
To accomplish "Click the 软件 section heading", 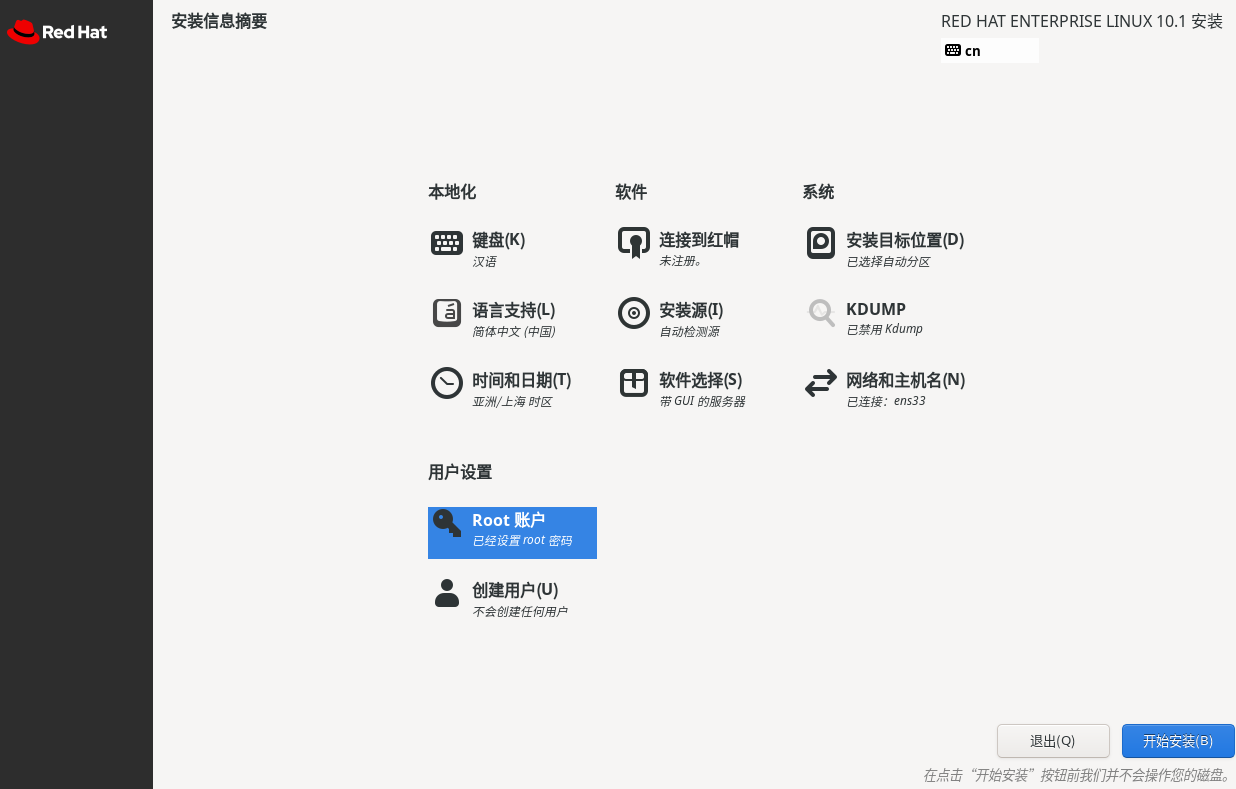I will (631, 192).
